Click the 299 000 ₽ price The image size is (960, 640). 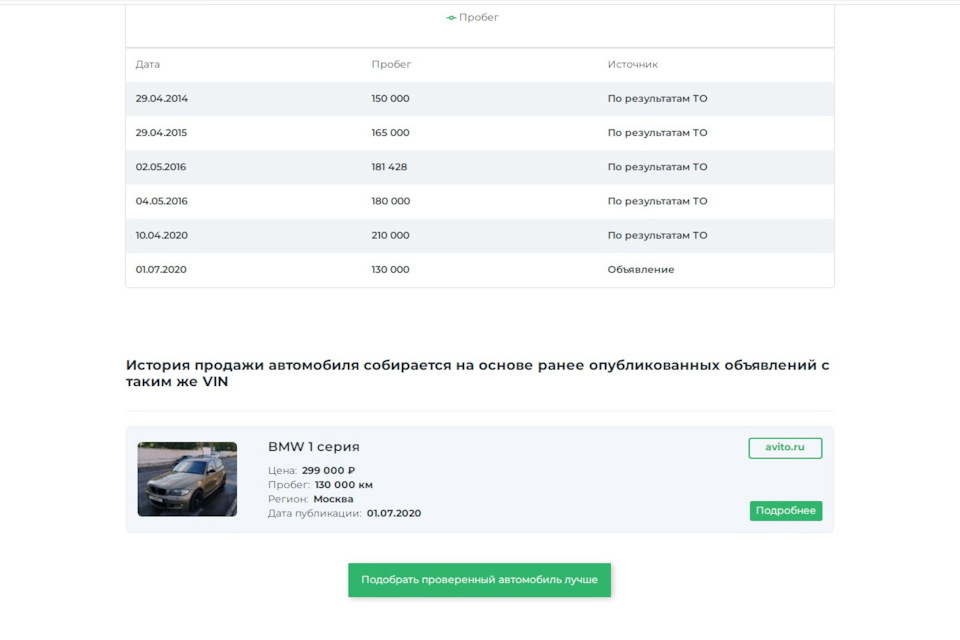click(328, 471)
